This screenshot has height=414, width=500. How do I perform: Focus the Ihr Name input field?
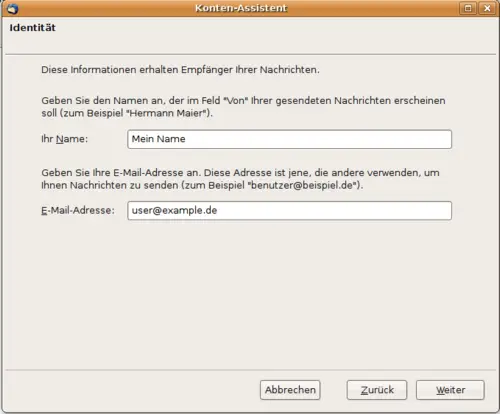(289, 139)
